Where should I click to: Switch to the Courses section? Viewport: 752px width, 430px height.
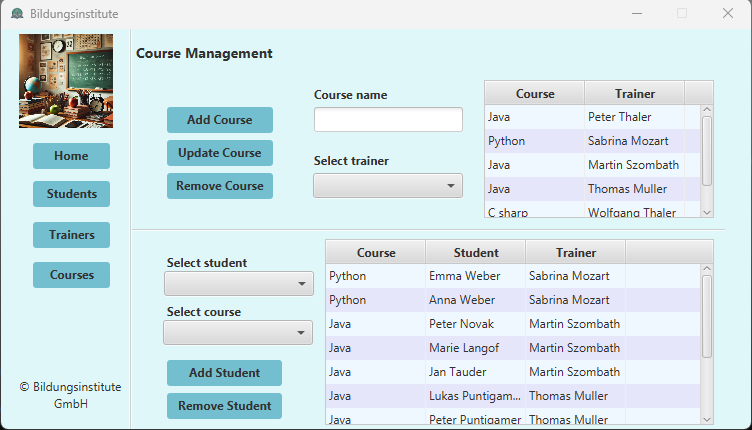[71, 275]
